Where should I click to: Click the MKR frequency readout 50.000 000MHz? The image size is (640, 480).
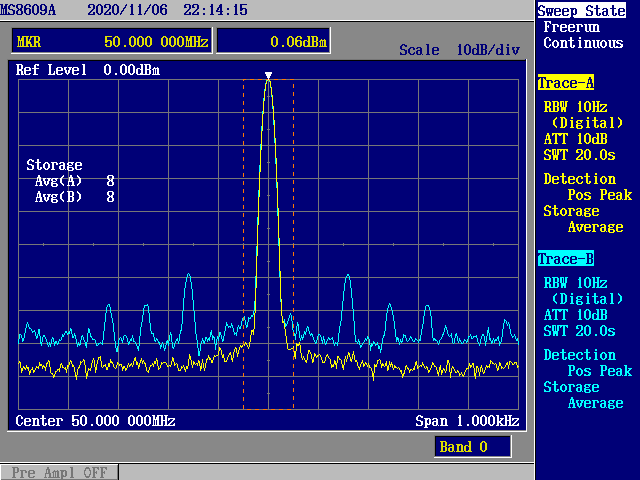(156, 42)
